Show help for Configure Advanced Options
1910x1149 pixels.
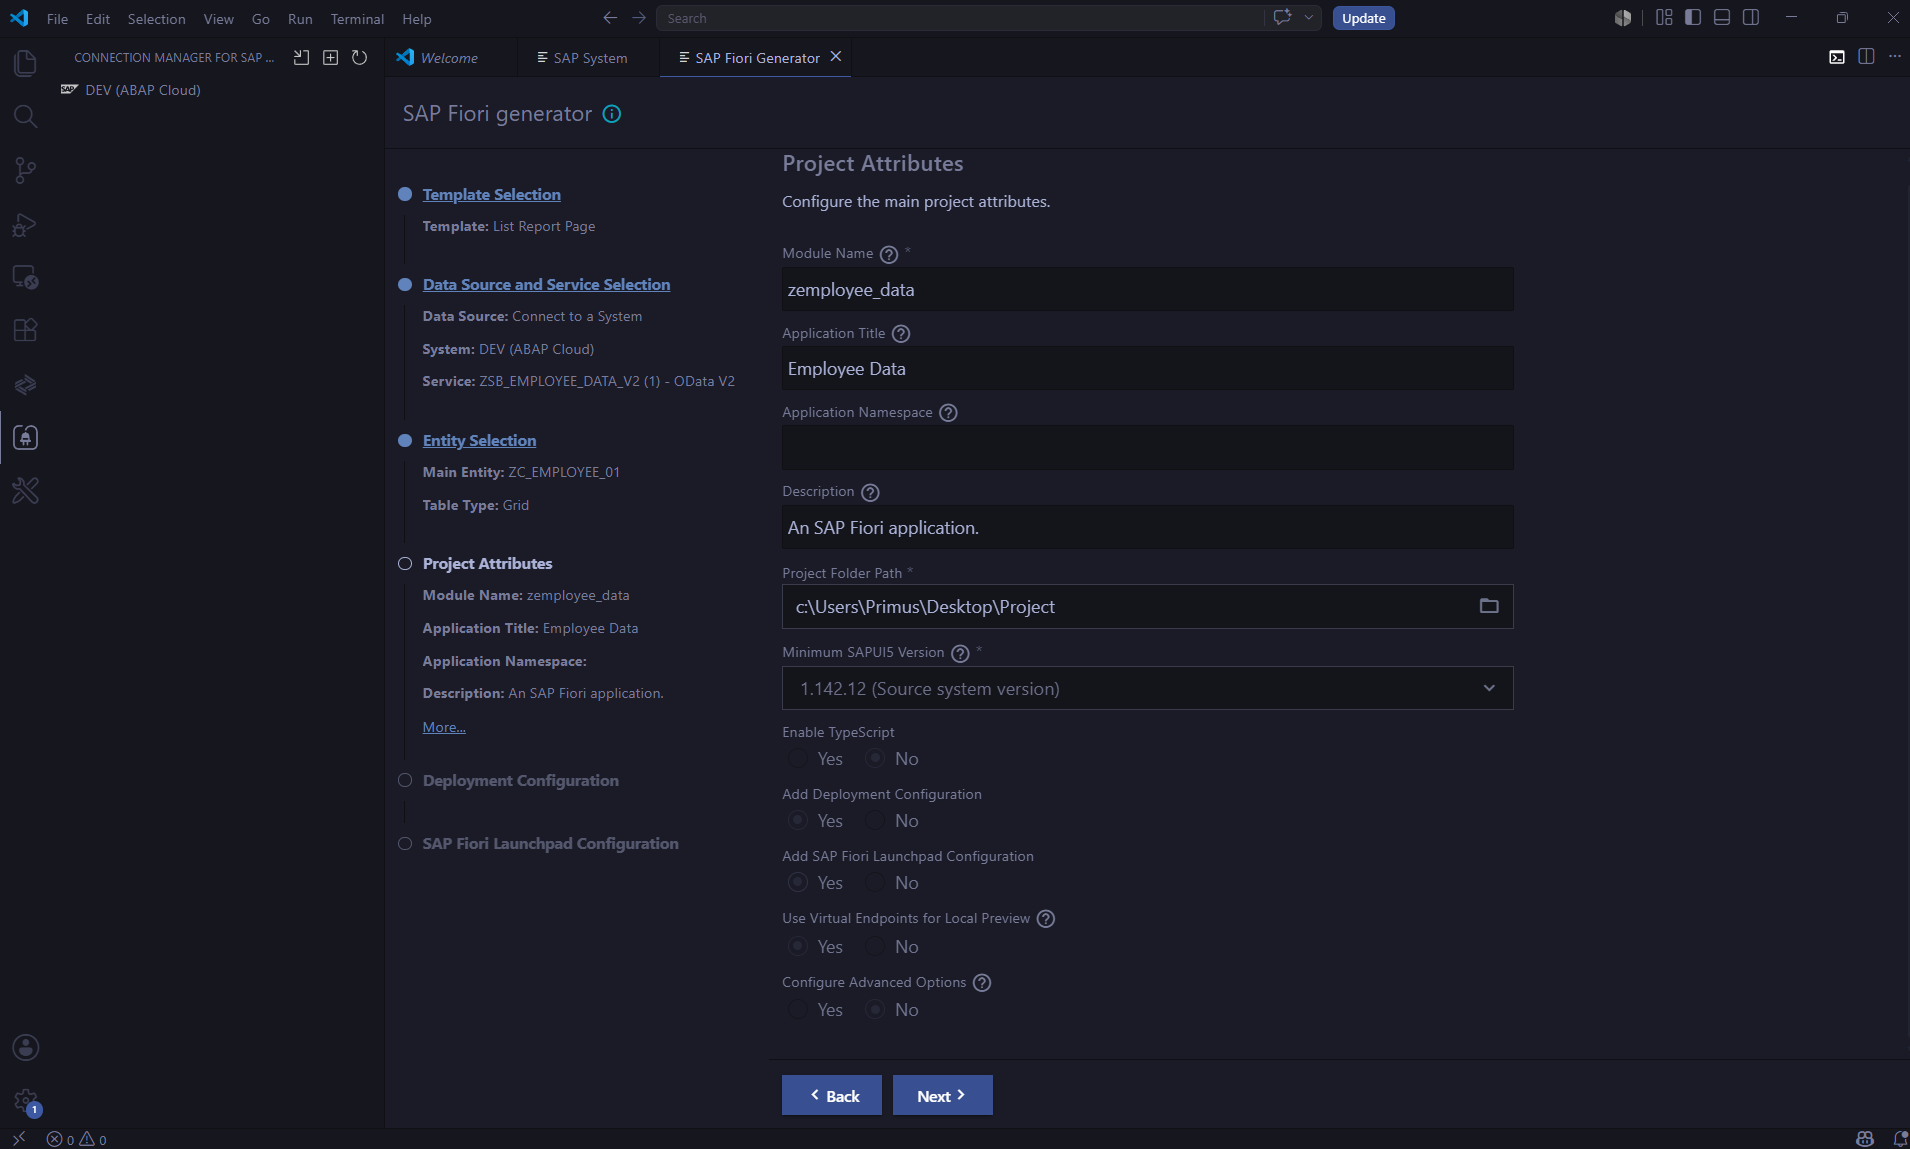pyautogui.click(x=982, y=983)
